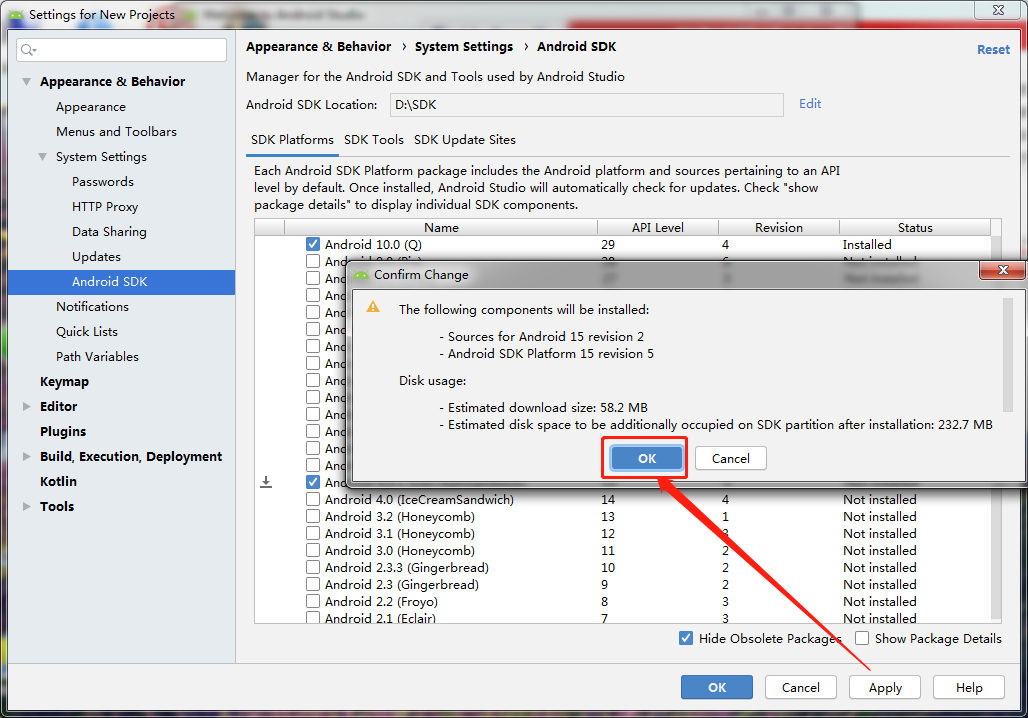
Task: Click Appearance & Behavior breadcrumb
Action: click(319, 47)
